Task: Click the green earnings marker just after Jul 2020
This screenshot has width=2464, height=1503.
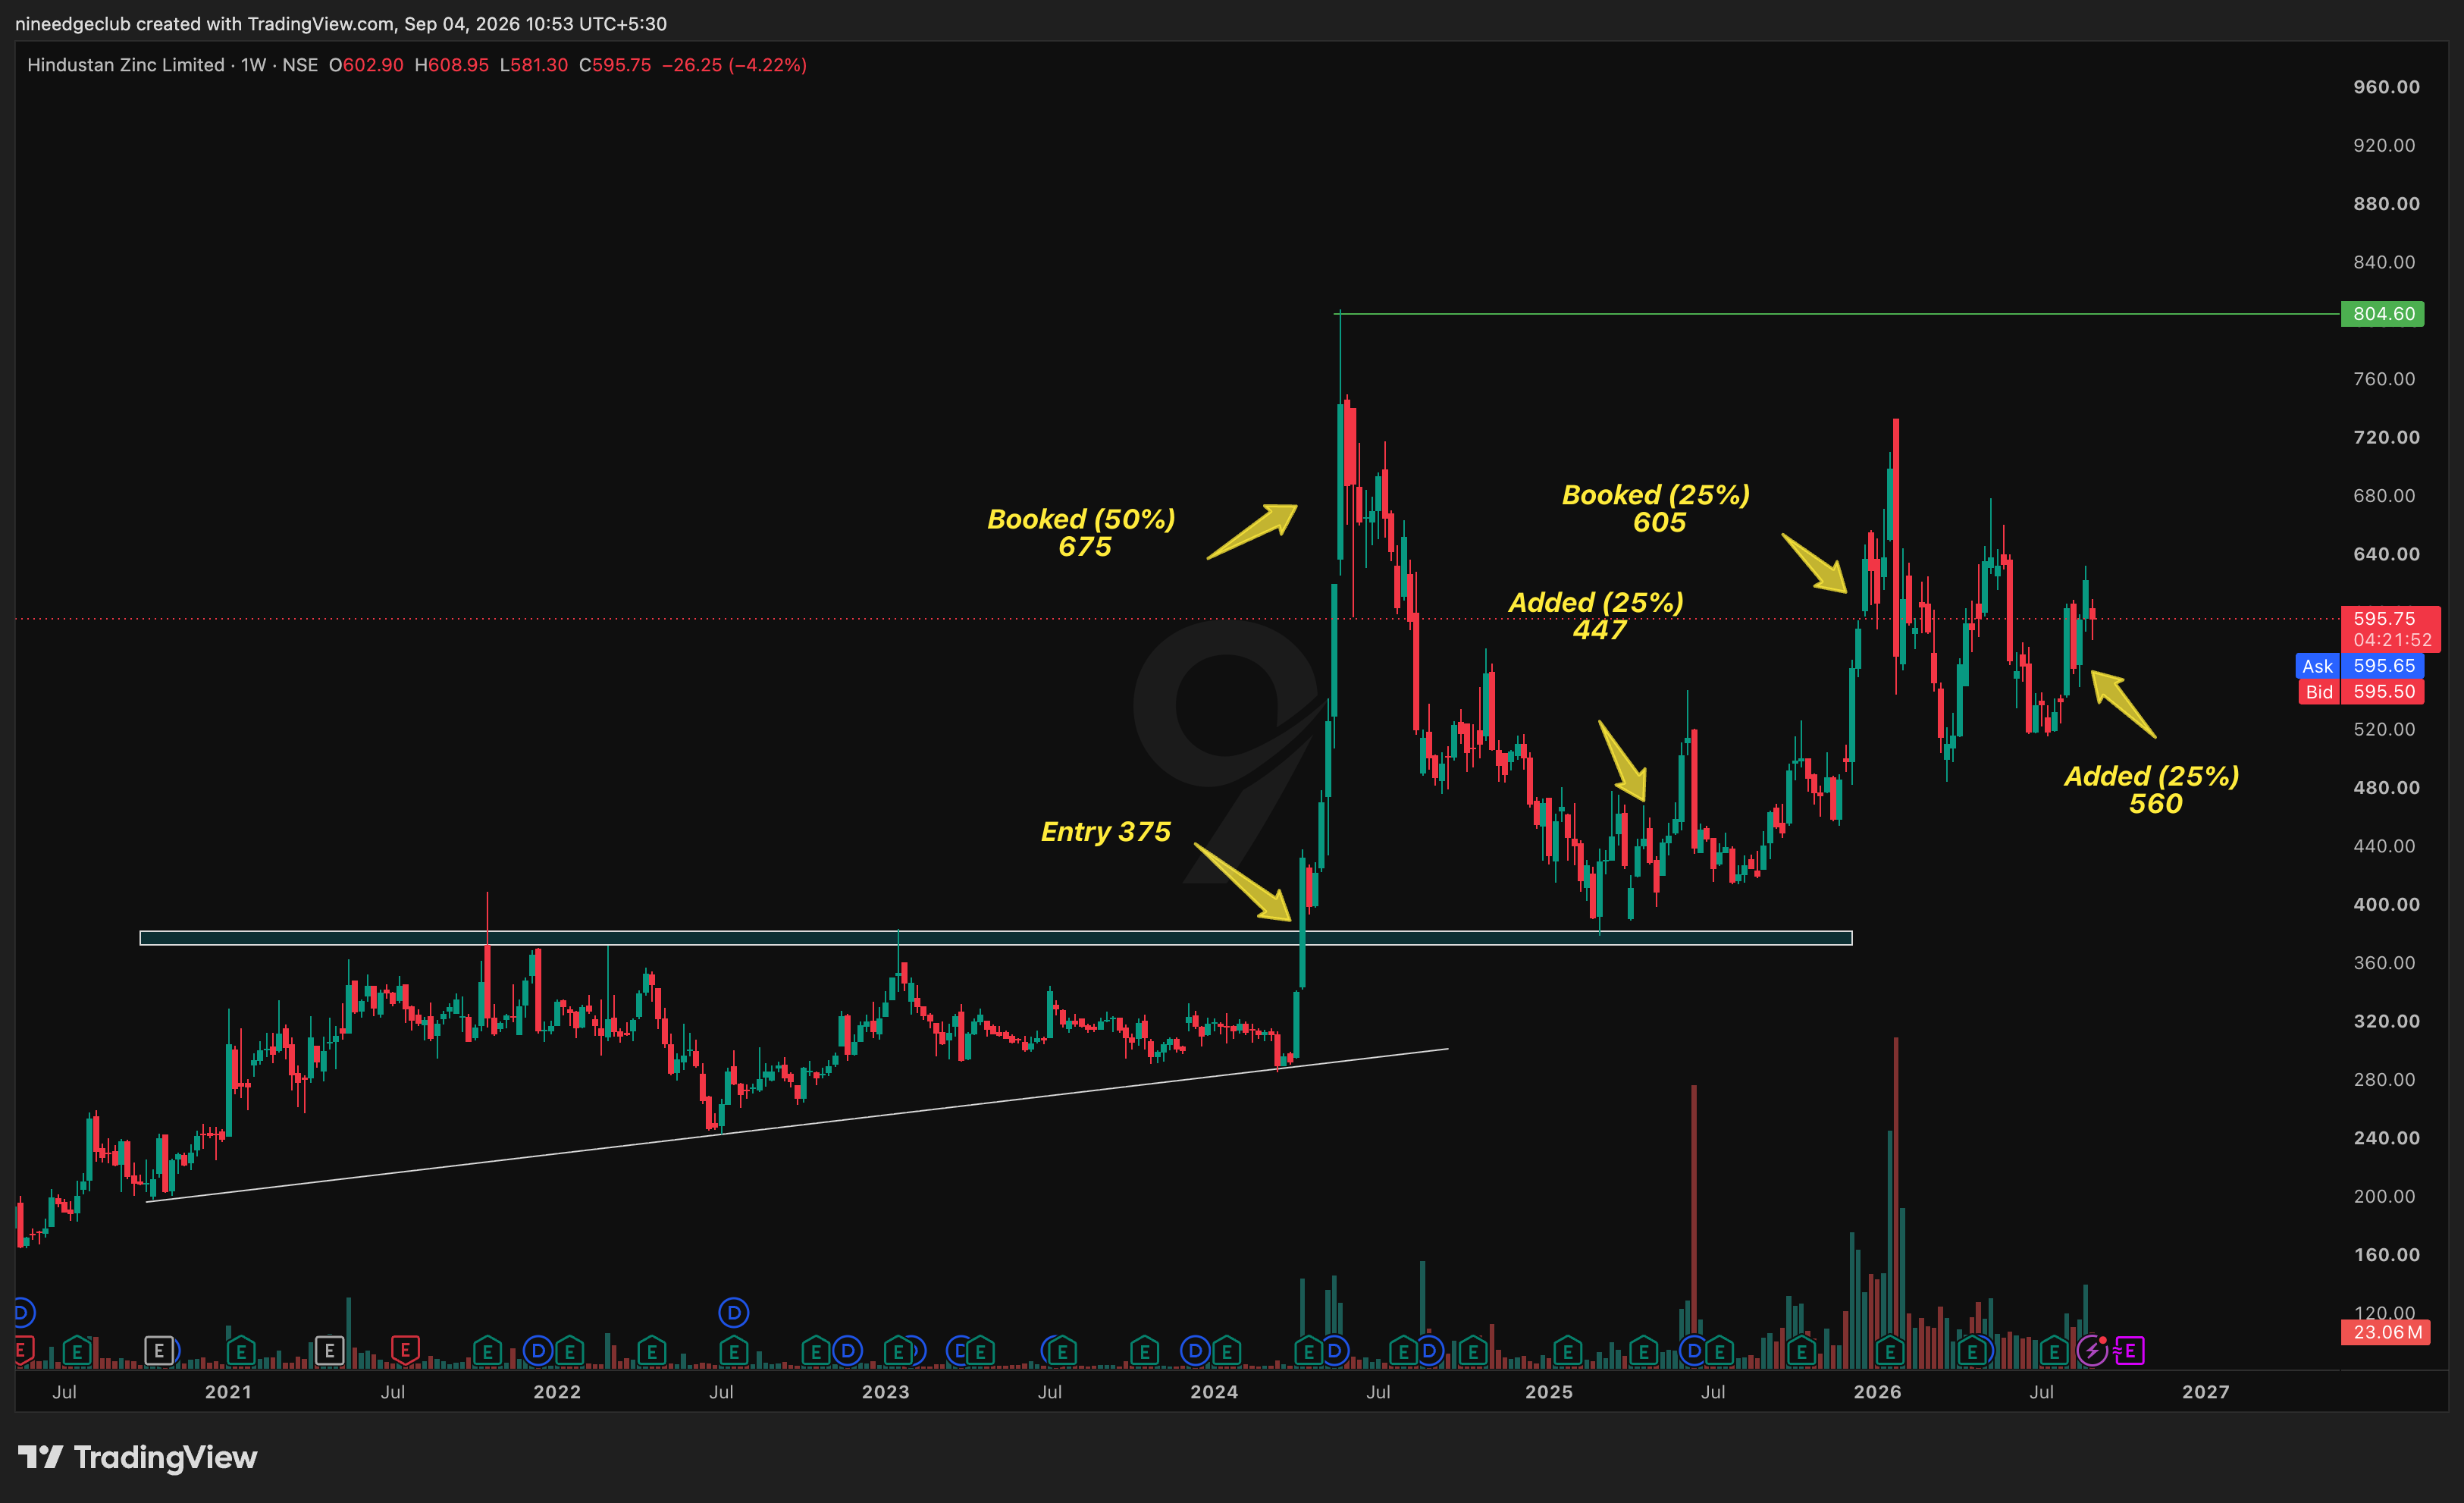Action: click(77, 1352)
